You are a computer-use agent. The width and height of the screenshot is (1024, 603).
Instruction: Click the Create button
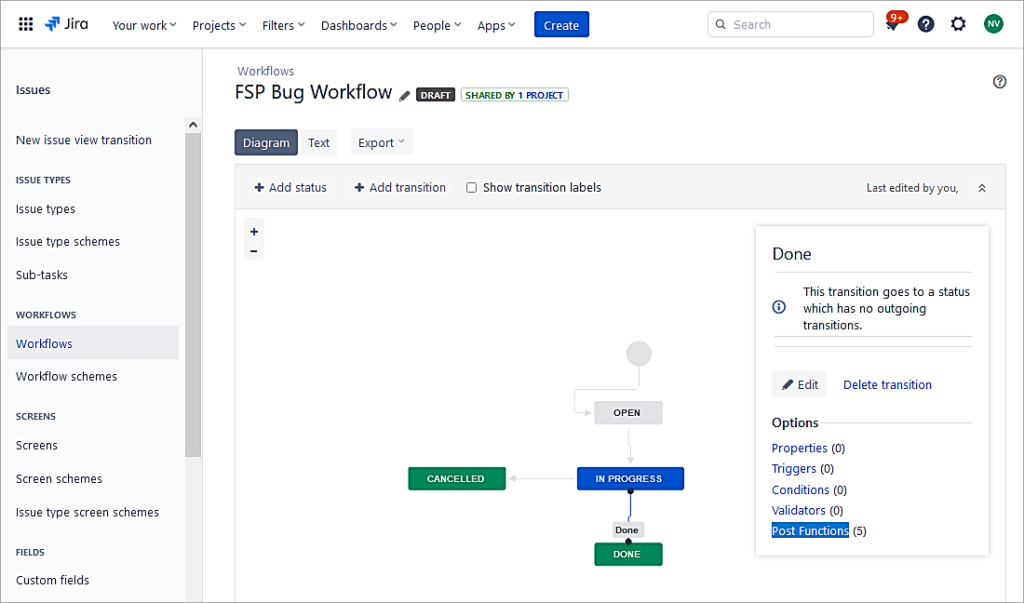tap(561, 24)
